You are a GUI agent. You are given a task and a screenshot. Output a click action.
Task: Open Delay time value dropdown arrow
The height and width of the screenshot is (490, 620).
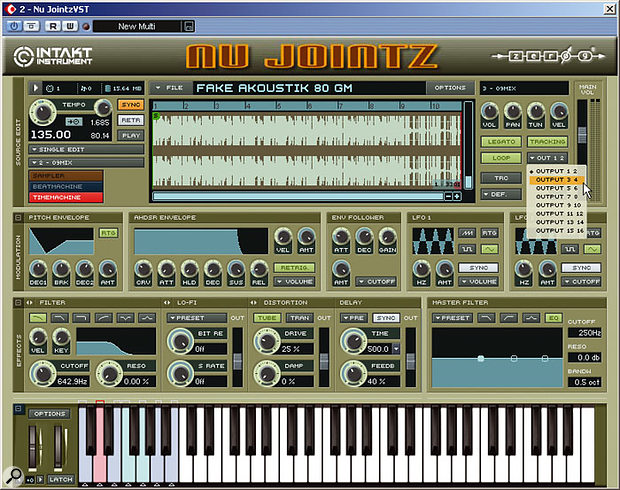[x=396, y=349]
